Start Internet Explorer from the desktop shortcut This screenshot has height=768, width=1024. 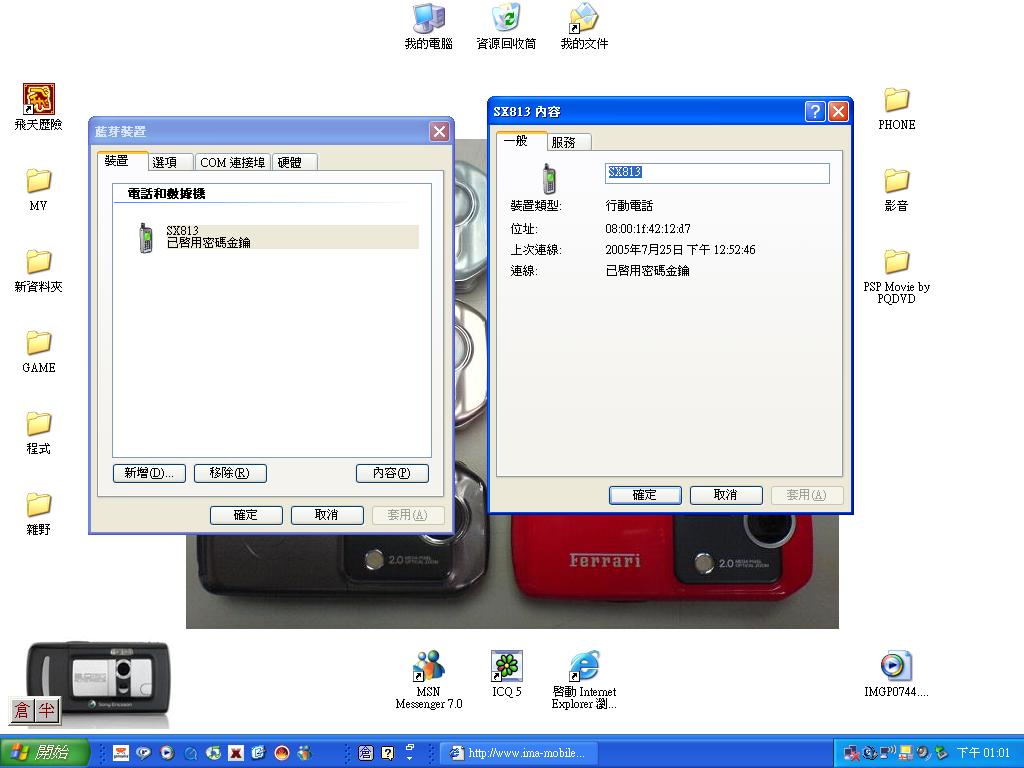583,665
